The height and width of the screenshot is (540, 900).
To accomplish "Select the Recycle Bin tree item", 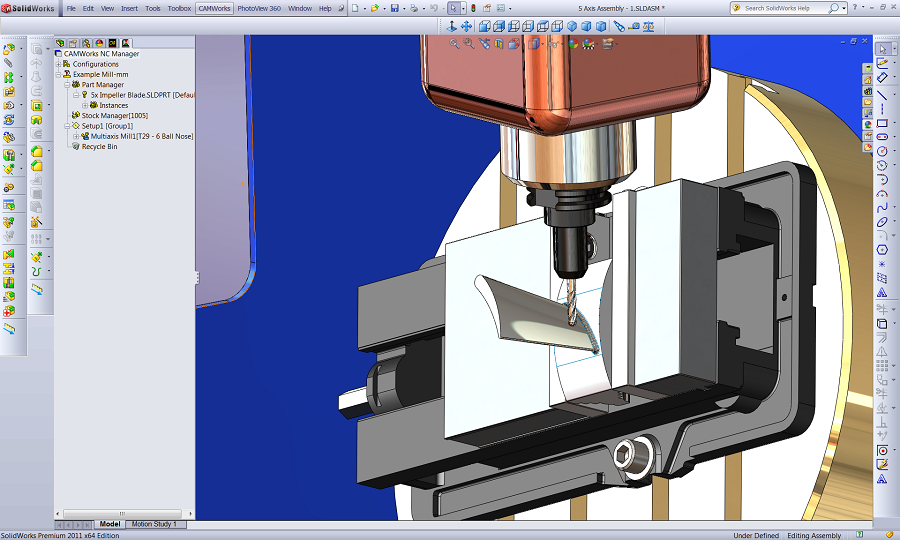I will pyautogui.click(x=99, y=146).
